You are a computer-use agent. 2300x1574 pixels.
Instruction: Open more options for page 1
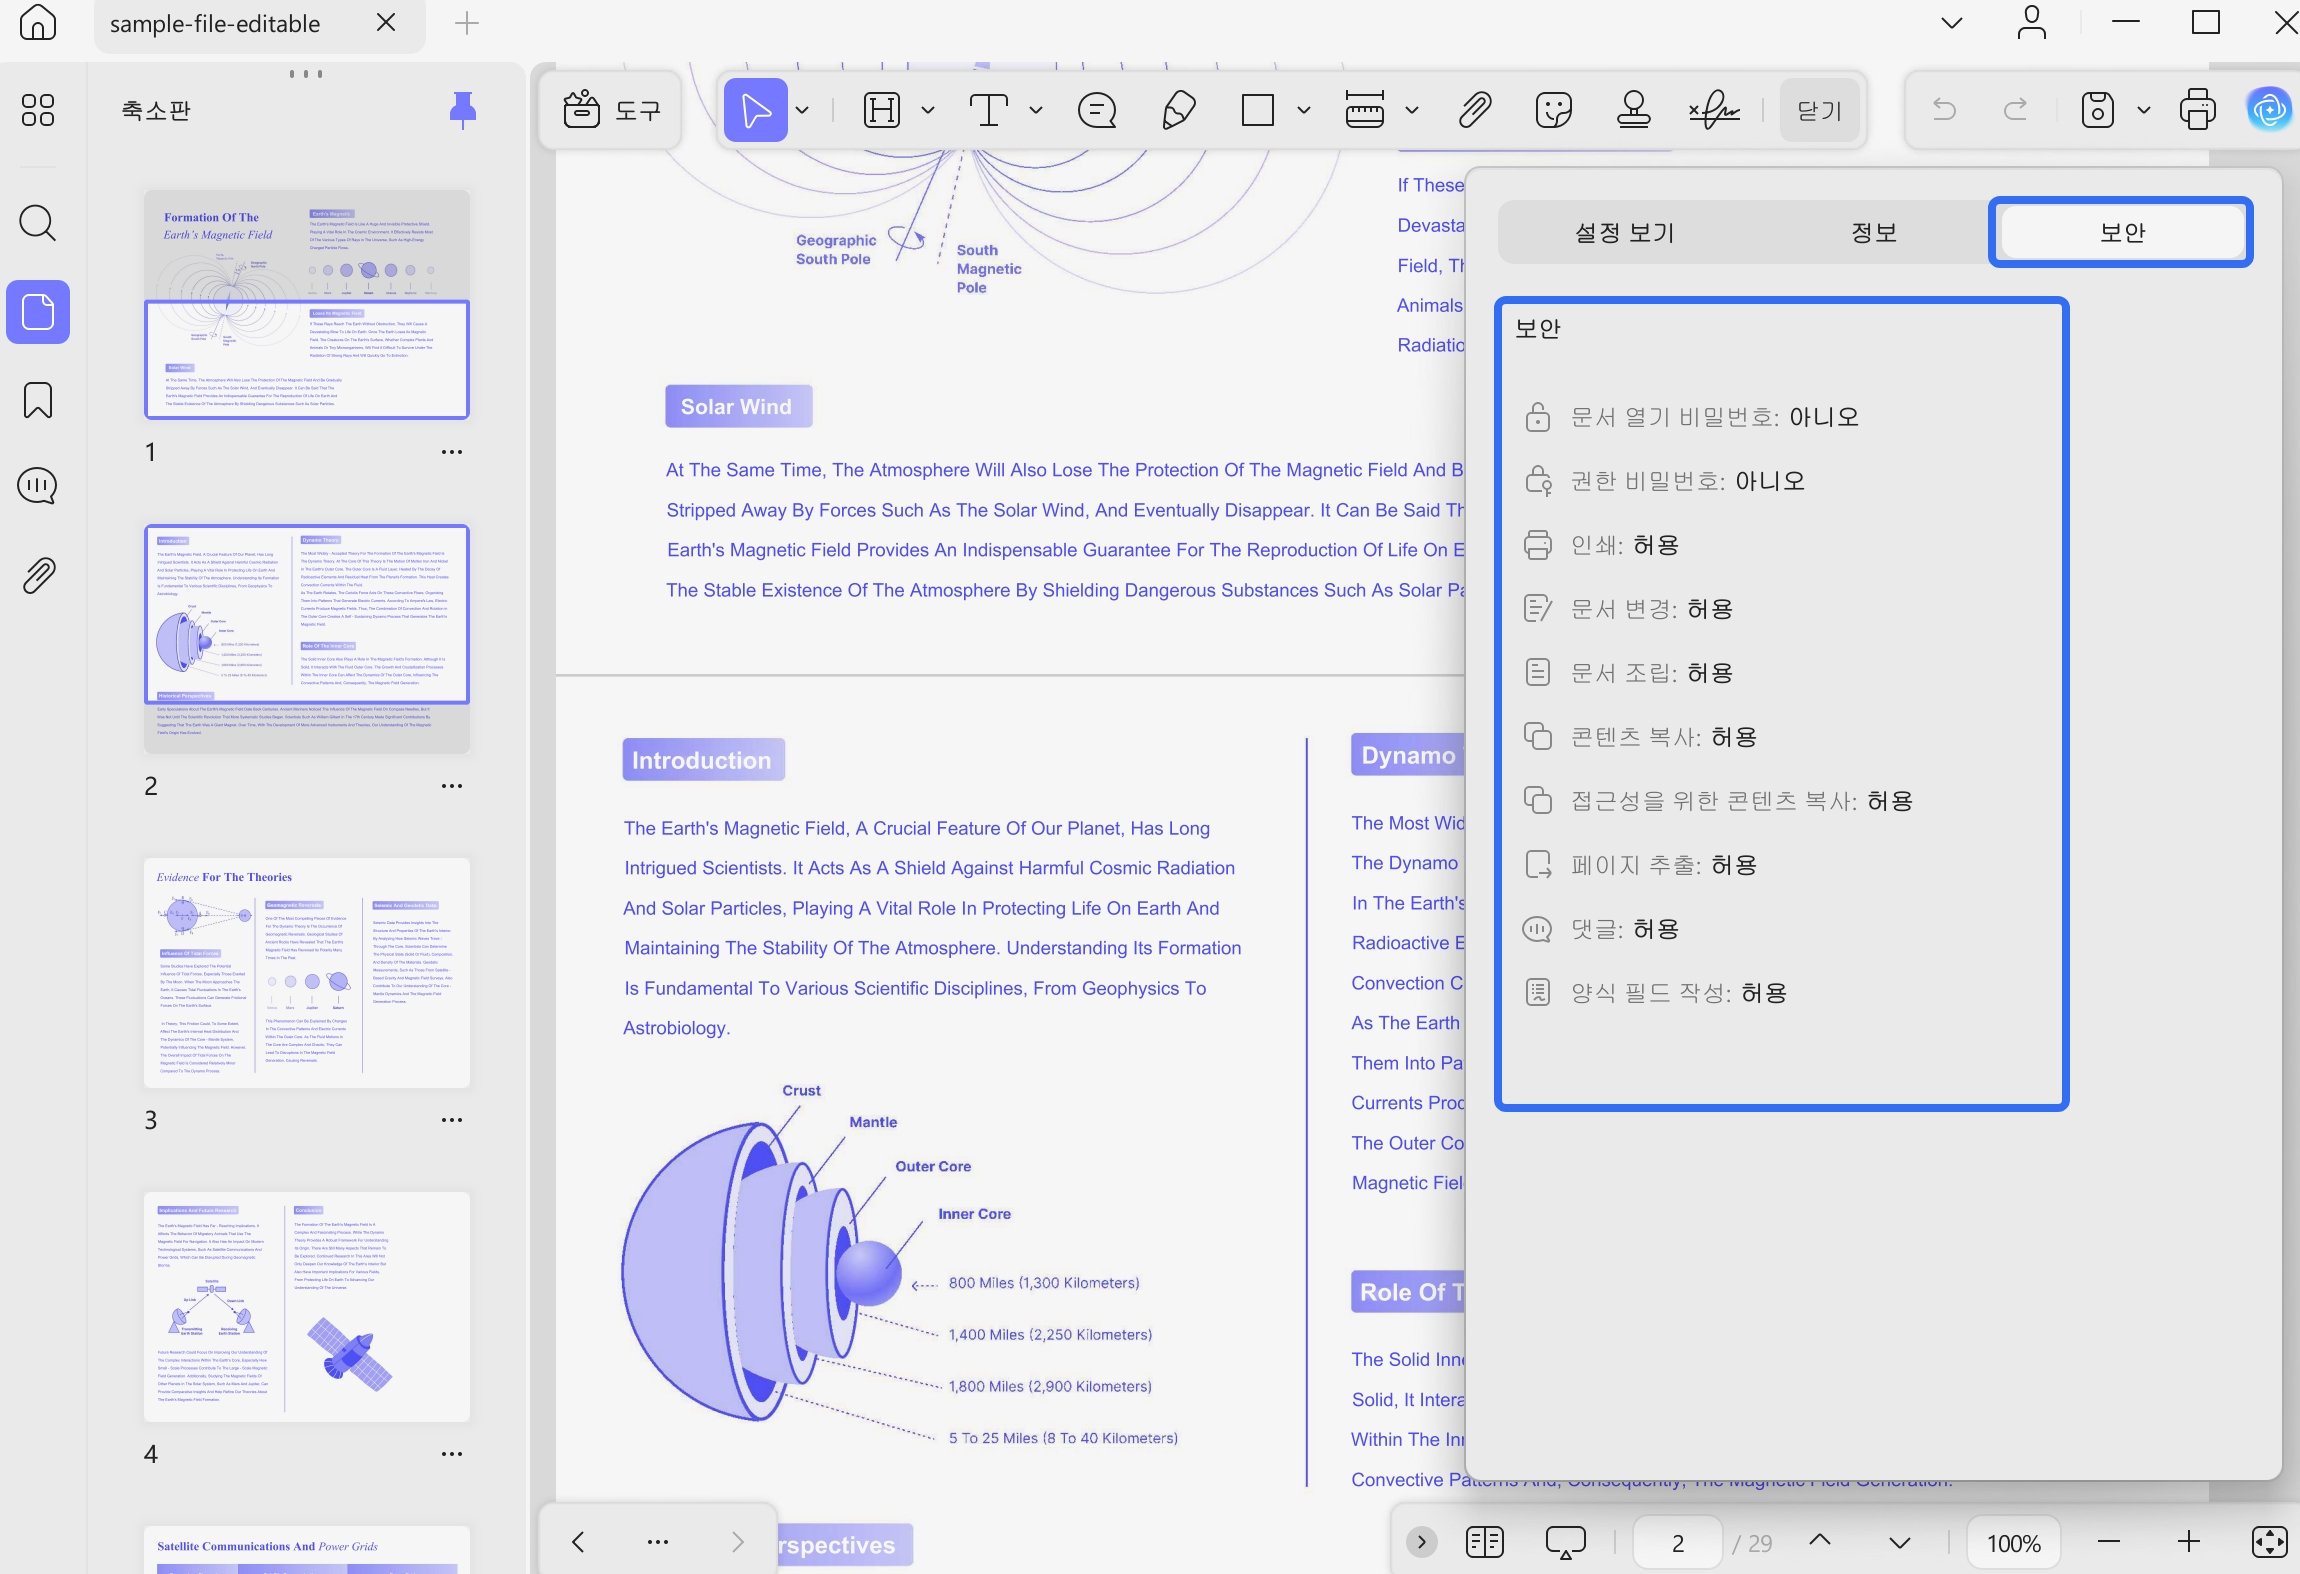[452, 452]
